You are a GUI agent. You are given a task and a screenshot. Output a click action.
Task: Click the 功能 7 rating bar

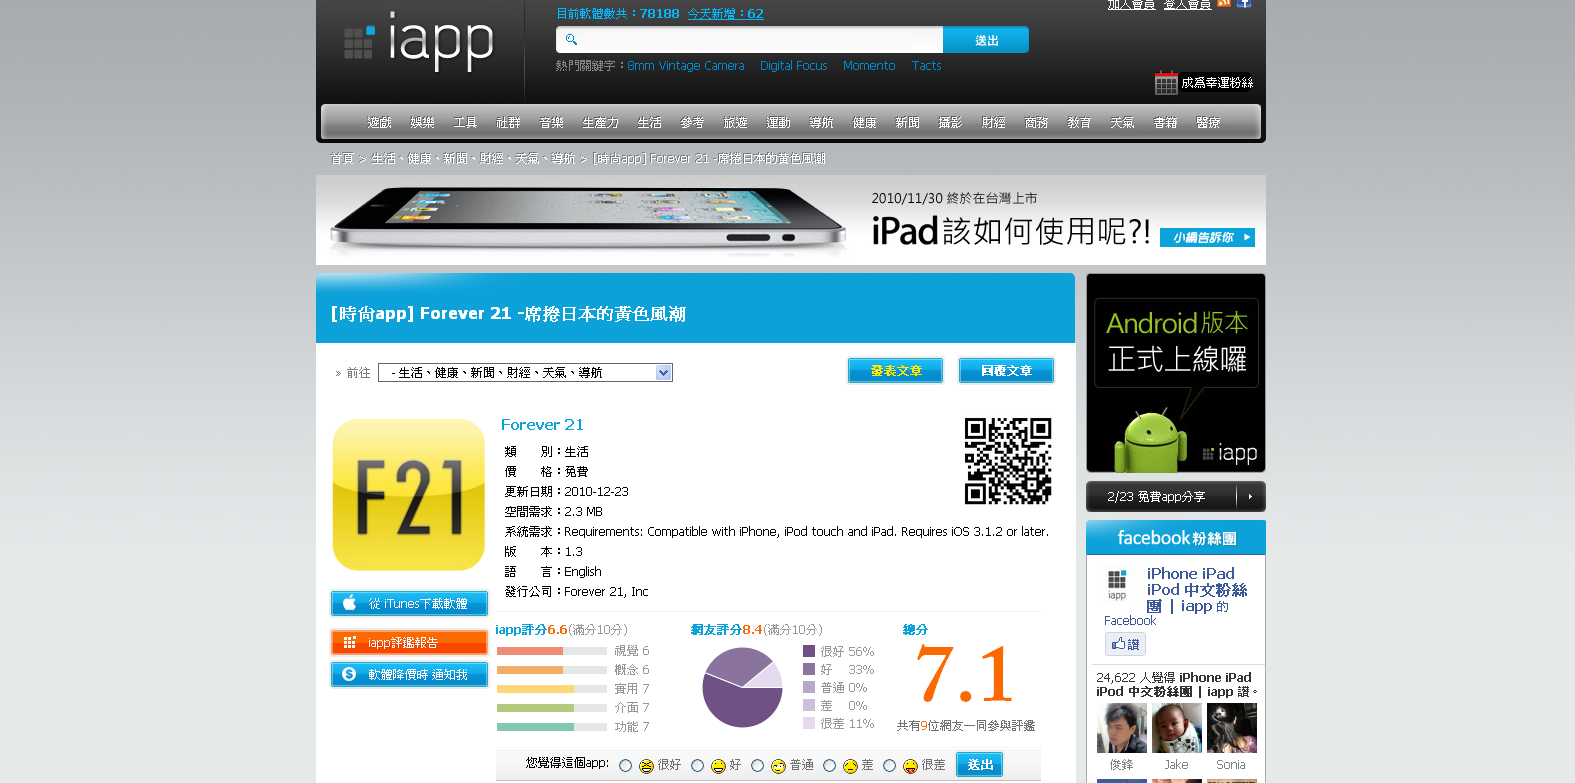(552, 727)
